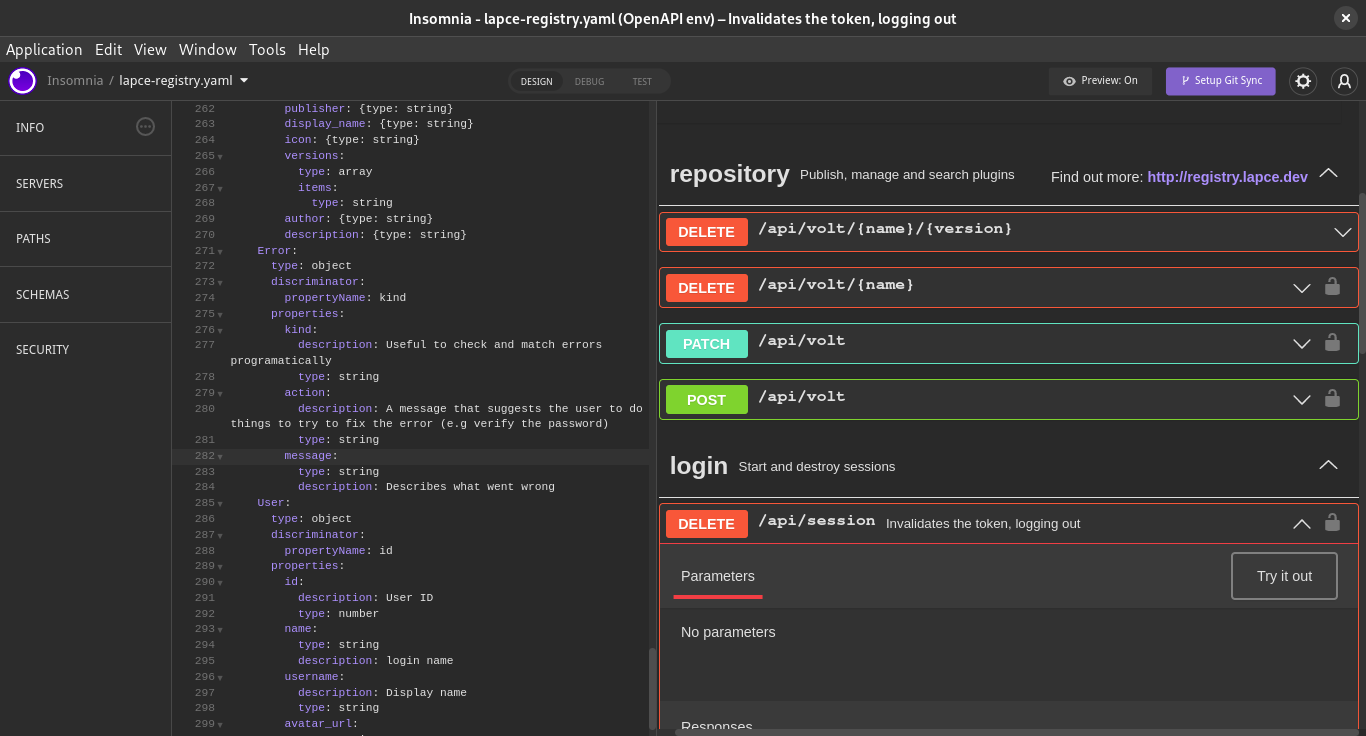Click the lock icon on DELETE /api/session
Image resolution: width=1366 pixels, height=736 pixels.
tap(1332, 523)
